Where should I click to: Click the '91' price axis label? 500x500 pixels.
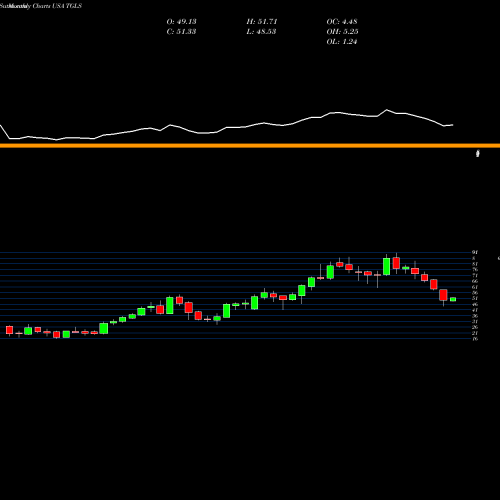coord(475,252)
